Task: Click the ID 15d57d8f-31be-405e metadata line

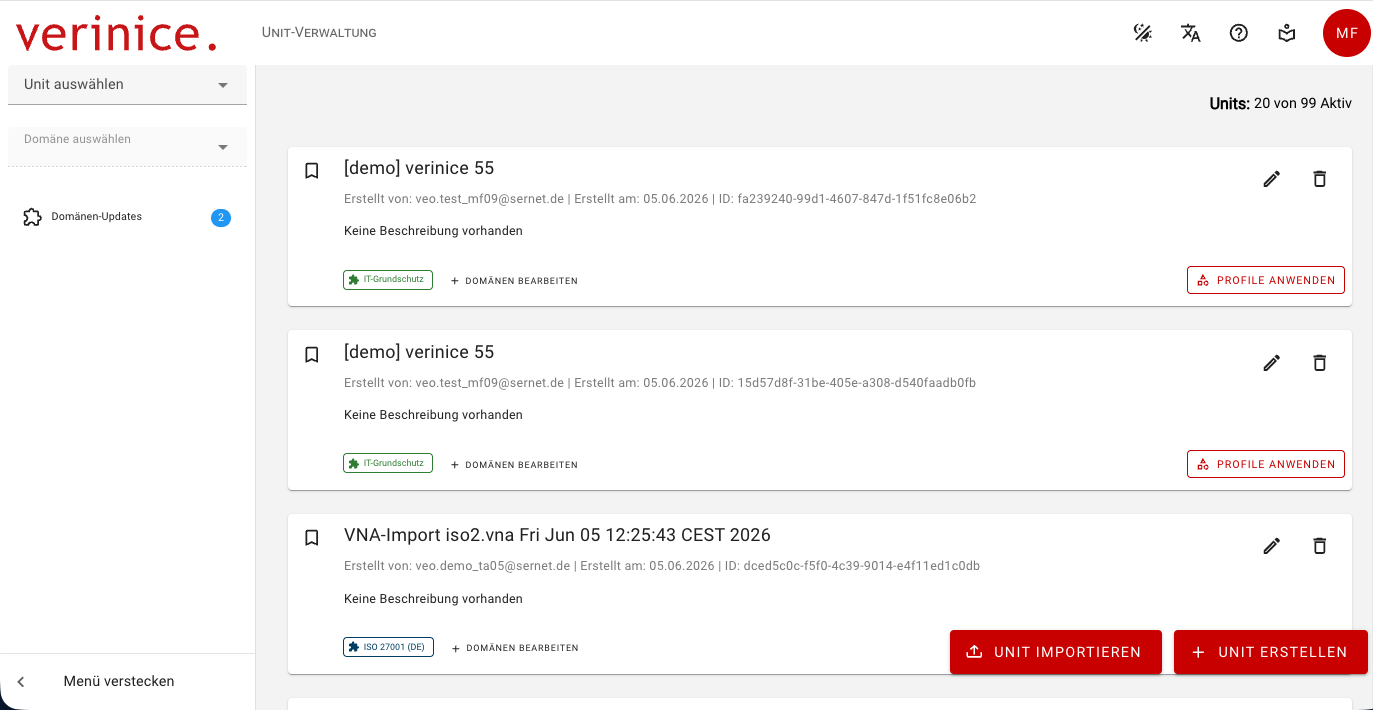Action: tap(660, 383)
